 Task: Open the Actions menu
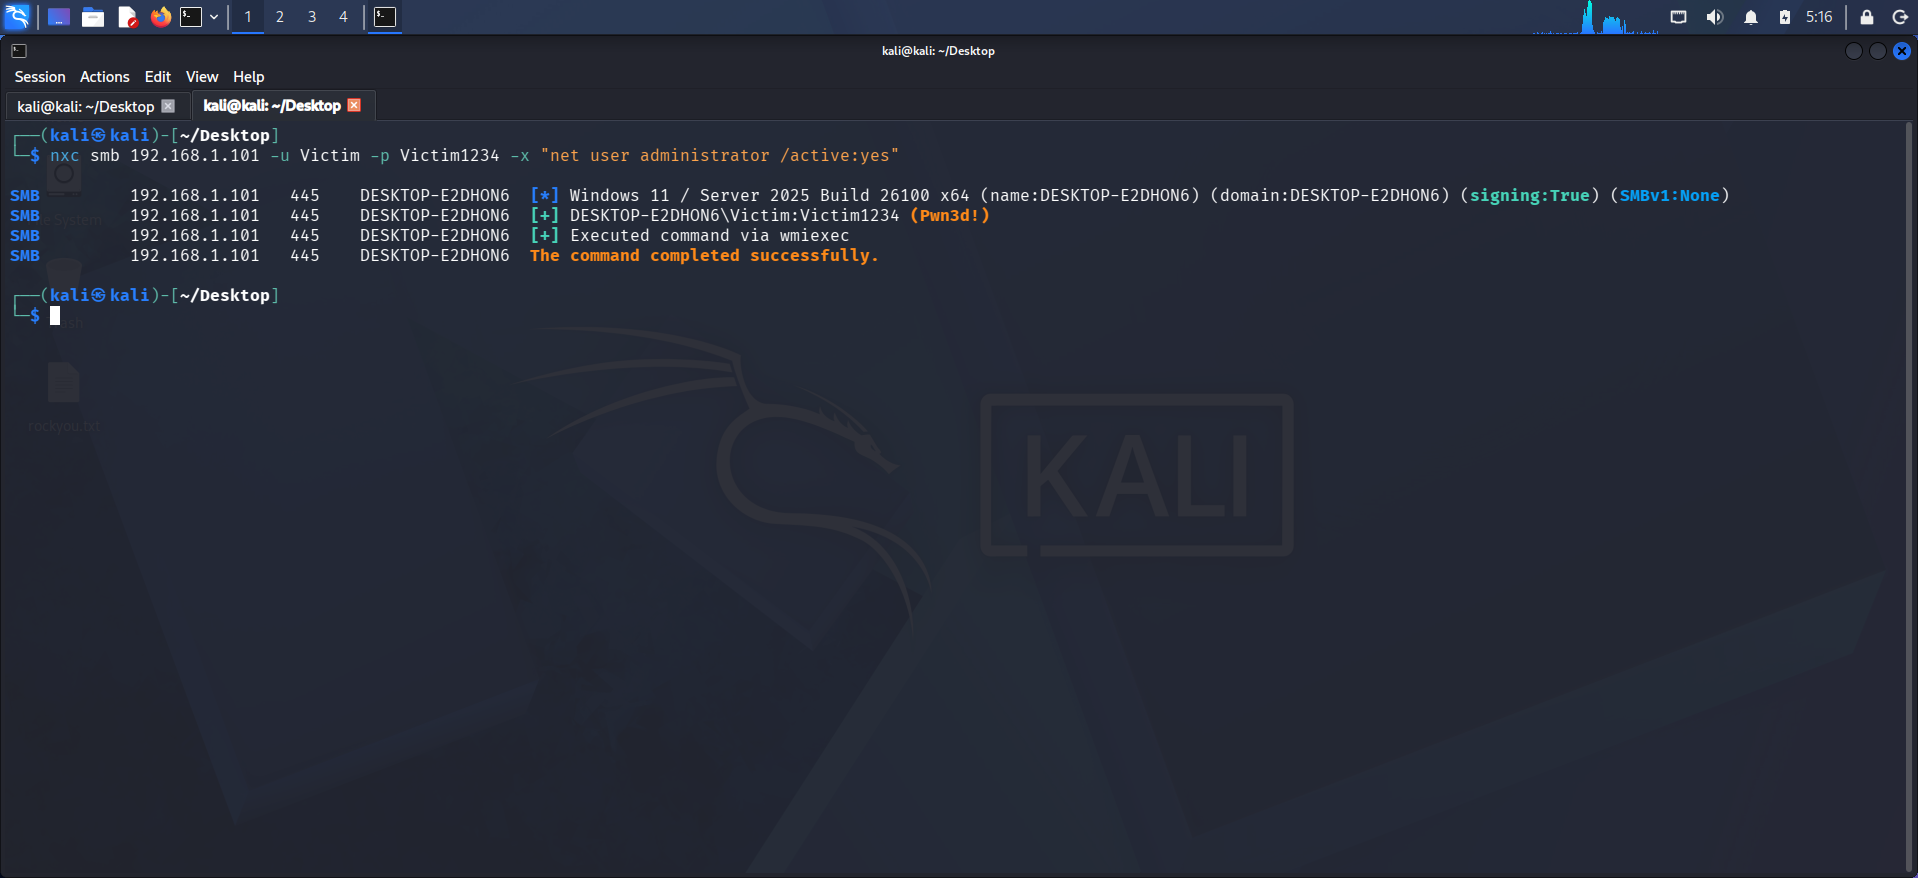pyautogui.click(x=105, y=77)
